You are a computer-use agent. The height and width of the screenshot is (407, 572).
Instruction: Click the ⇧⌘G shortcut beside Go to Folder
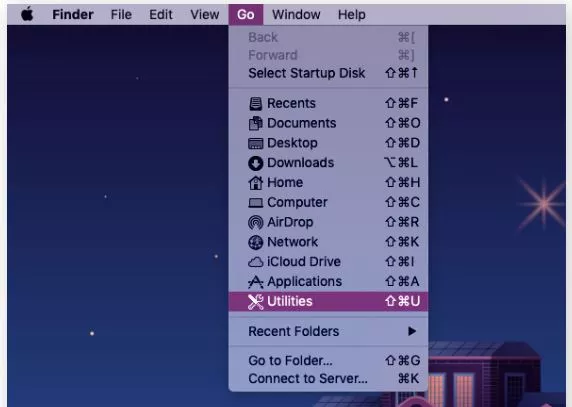point(402,361)
